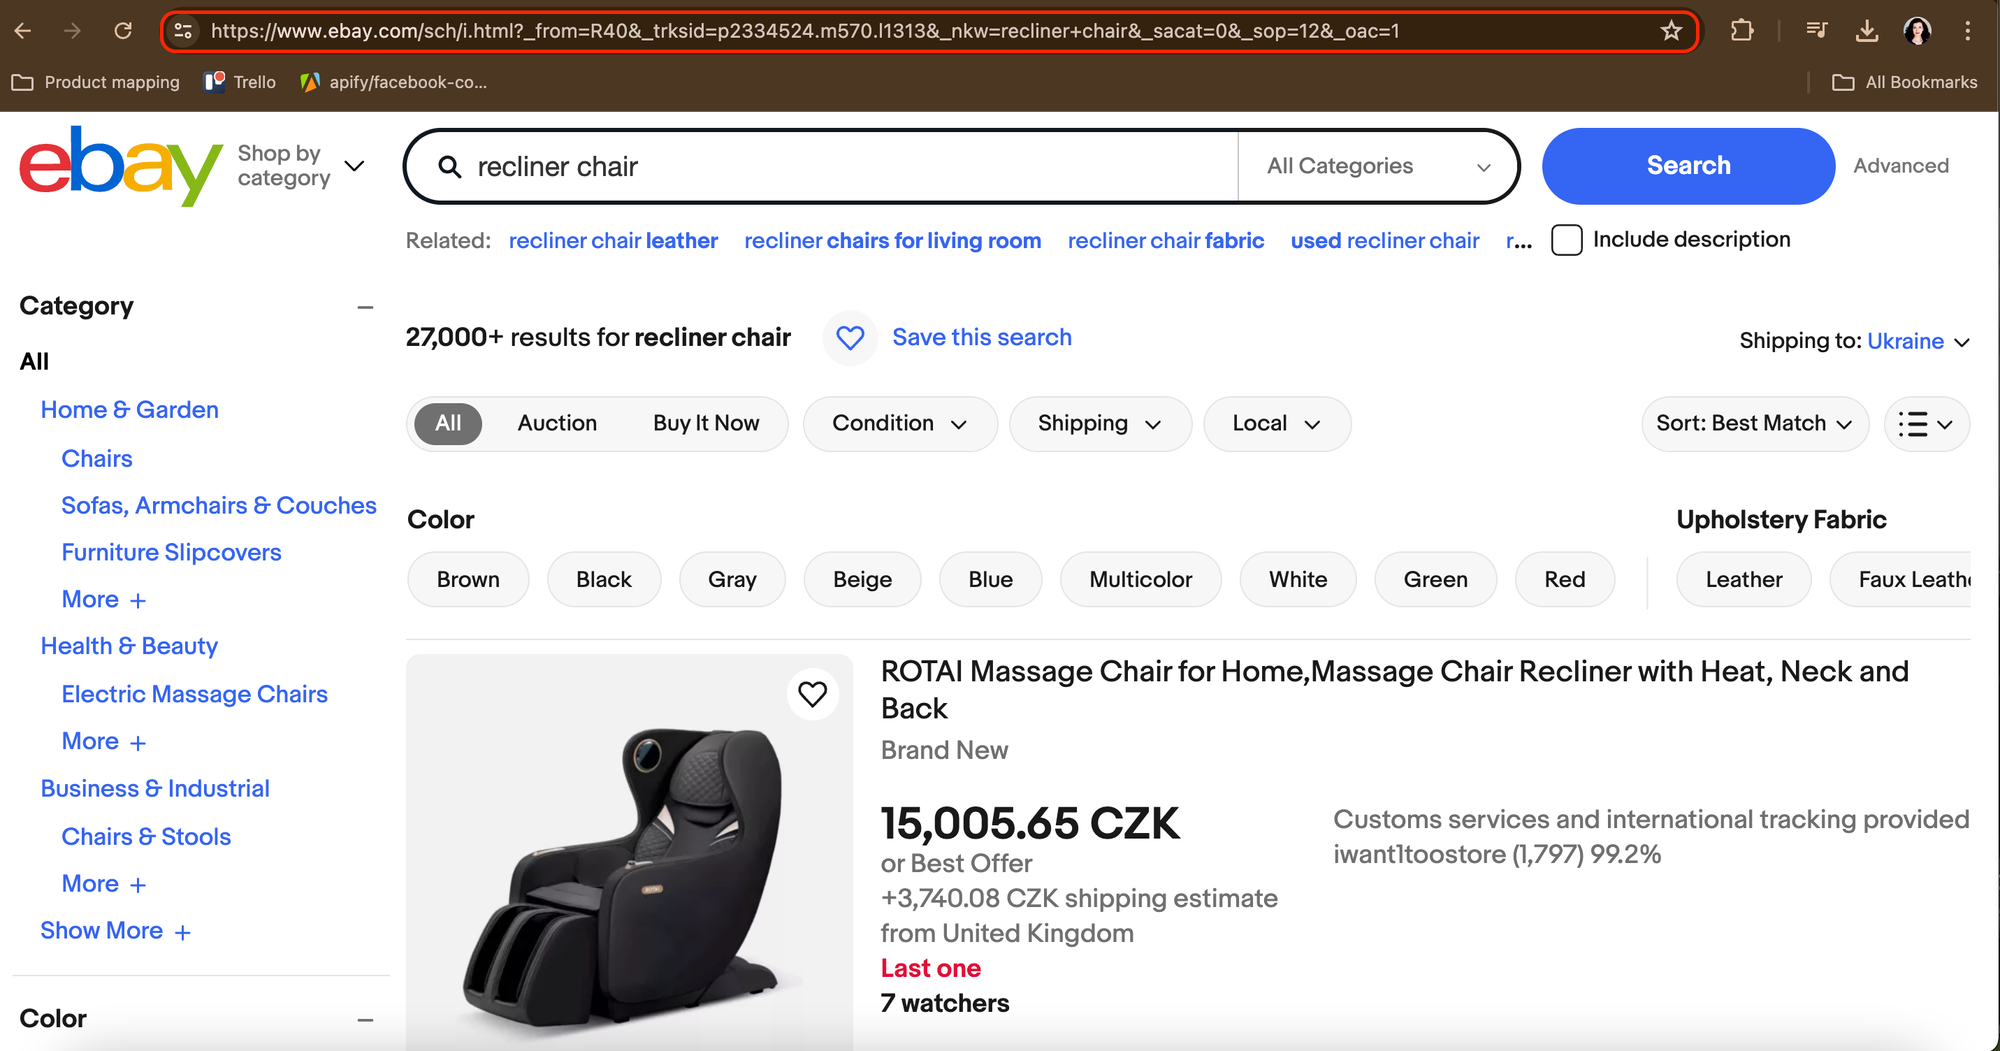Open the recliner chair leather related link
Image resolution: width=2000 pixels, height=1051 pixels.
613,240
